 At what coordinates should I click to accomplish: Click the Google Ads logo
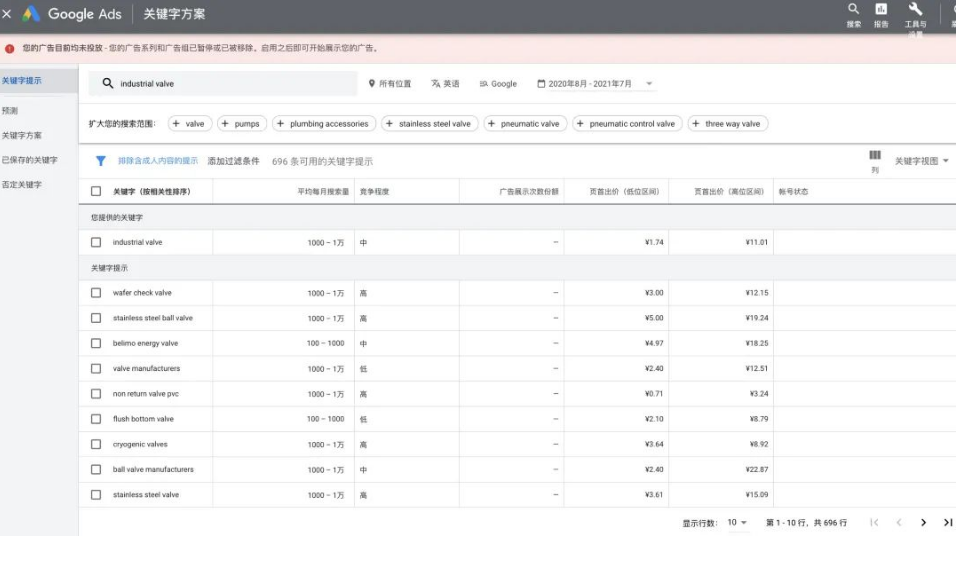coord(32,14)
